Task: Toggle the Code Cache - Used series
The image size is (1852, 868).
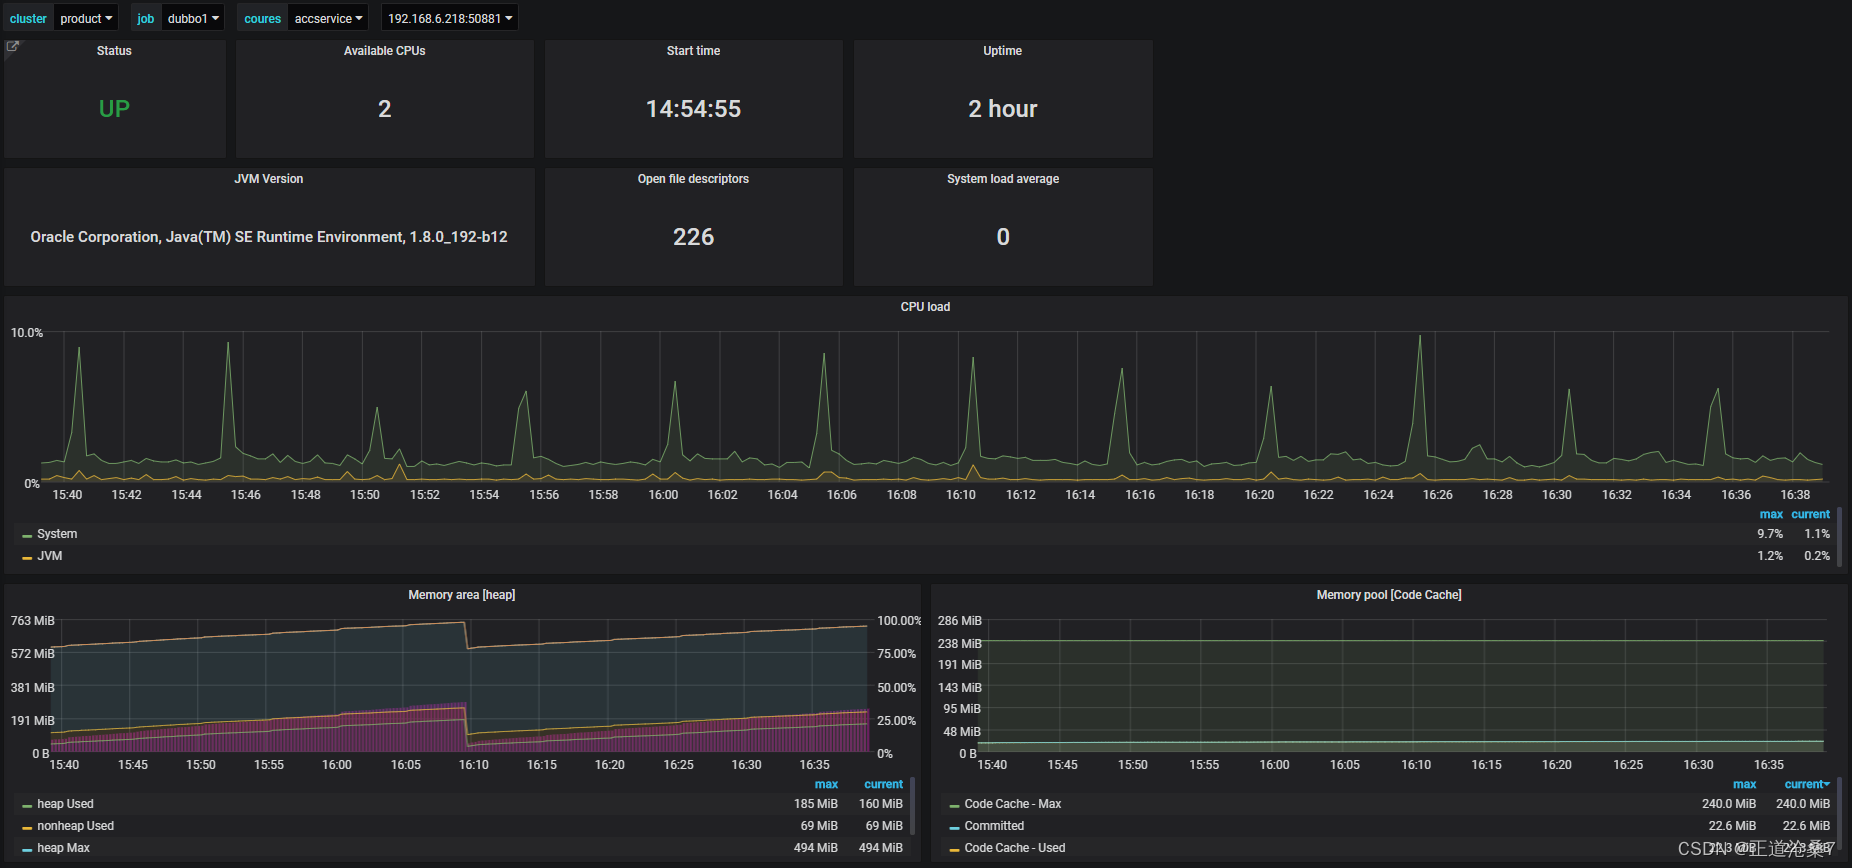Action: coord(1015,848)
